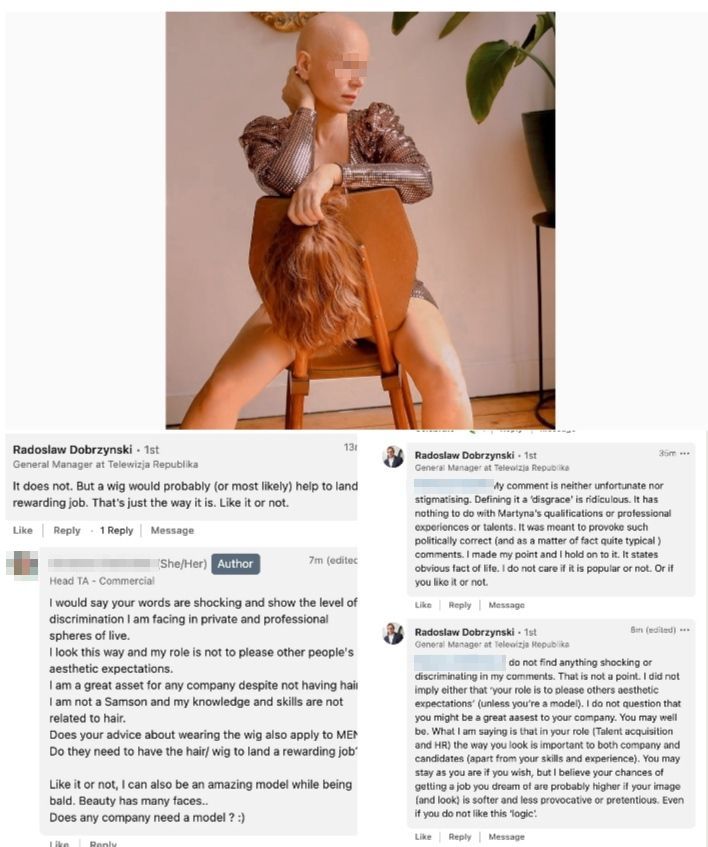708x847 pixels.
Task: Open the three-dot menu on the 8m edited comment
Action: [685, 630]
